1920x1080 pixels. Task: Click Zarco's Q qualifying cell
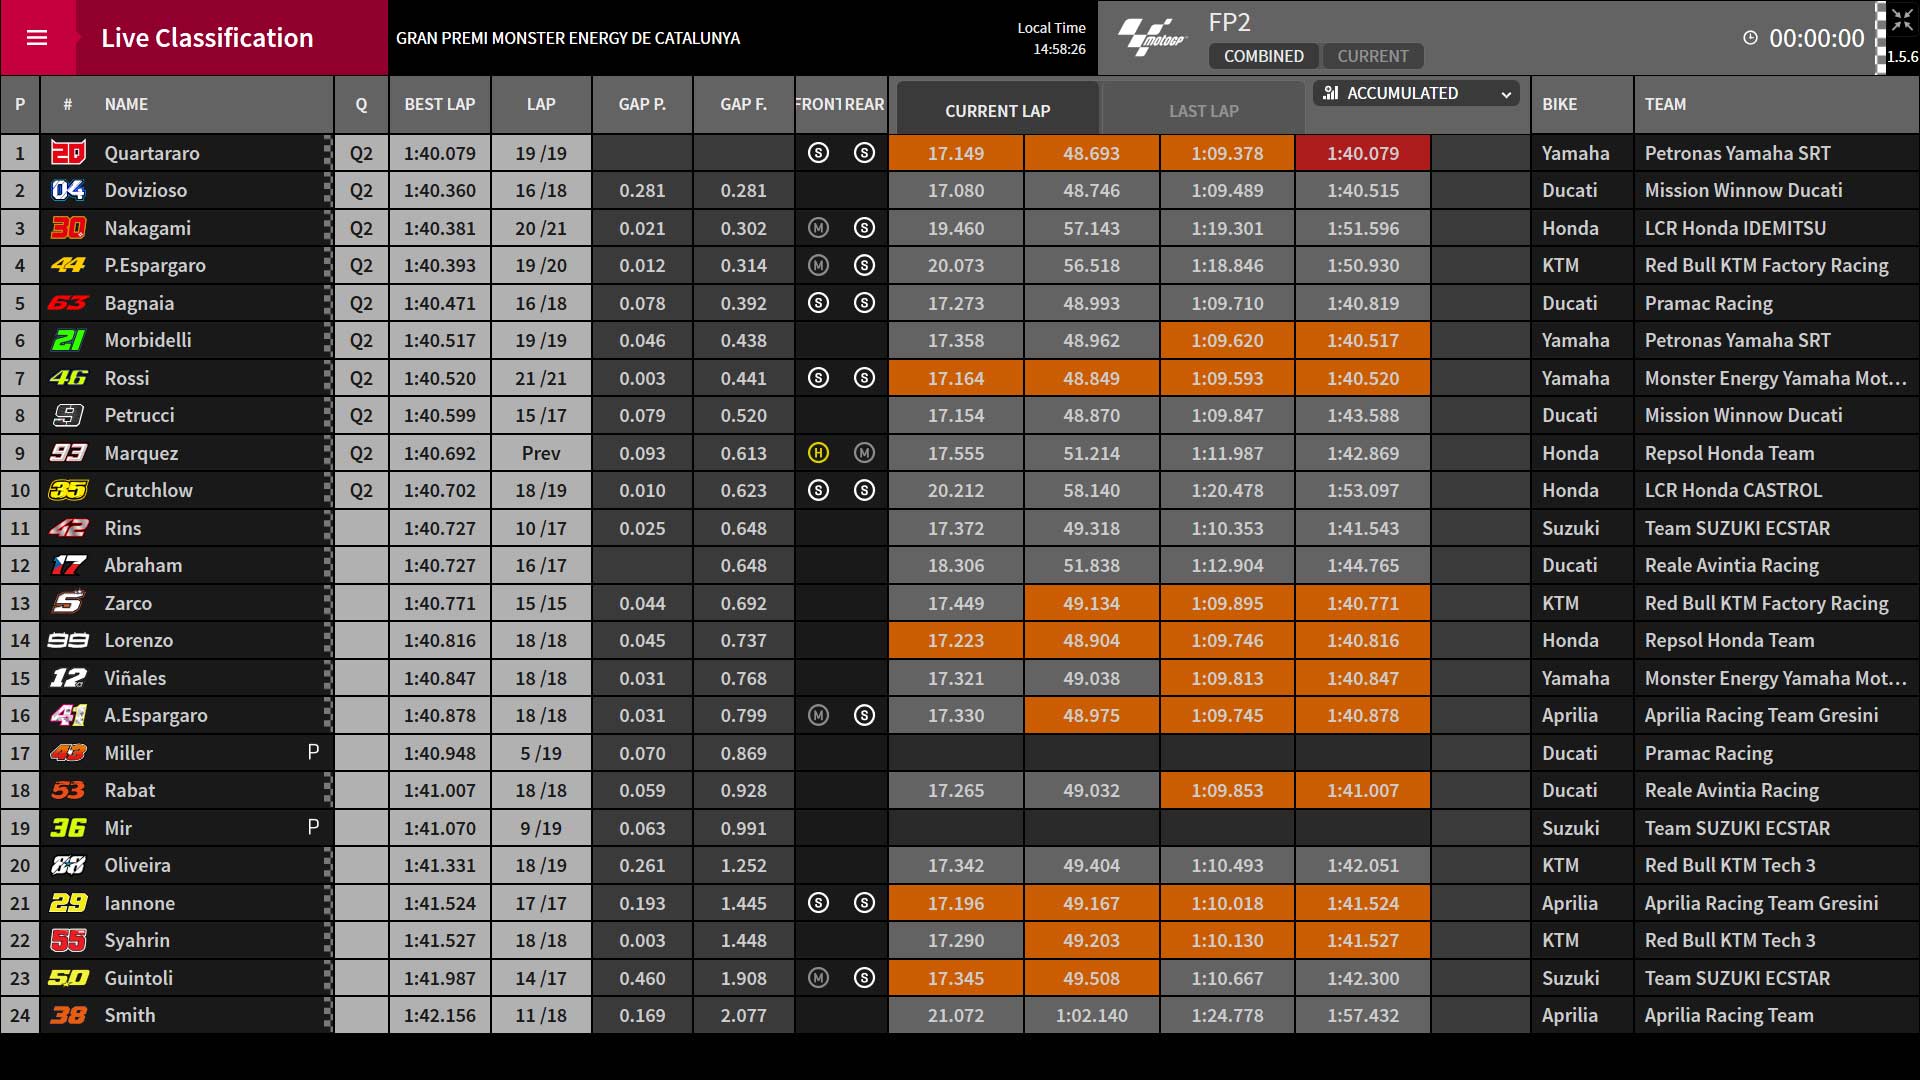[x=361, y=603]
